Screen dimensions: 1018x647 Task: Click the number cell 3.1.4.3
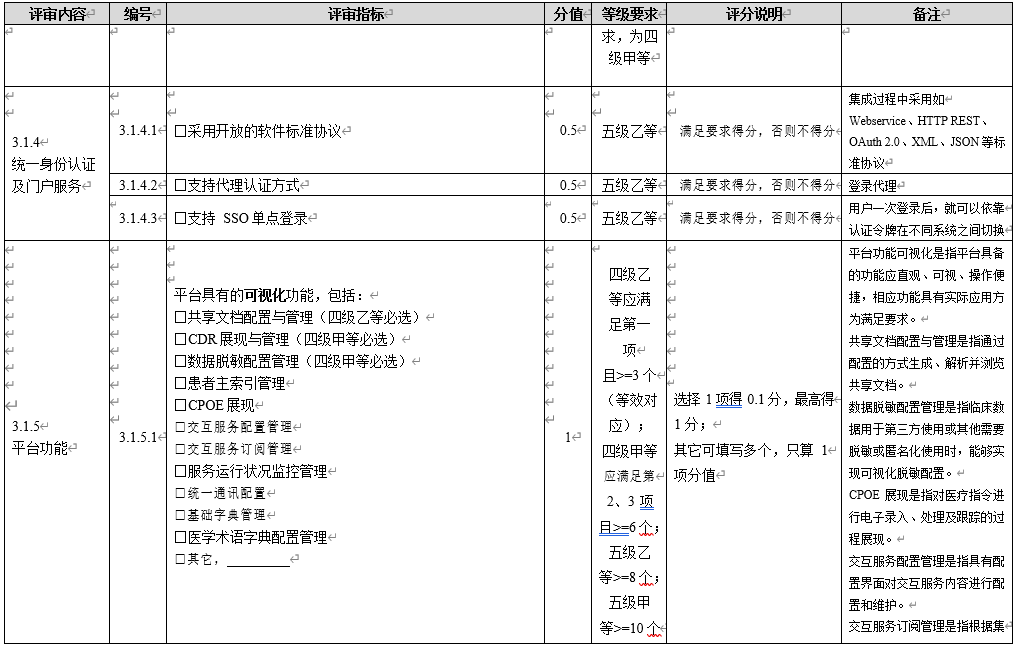pos(138,218)
